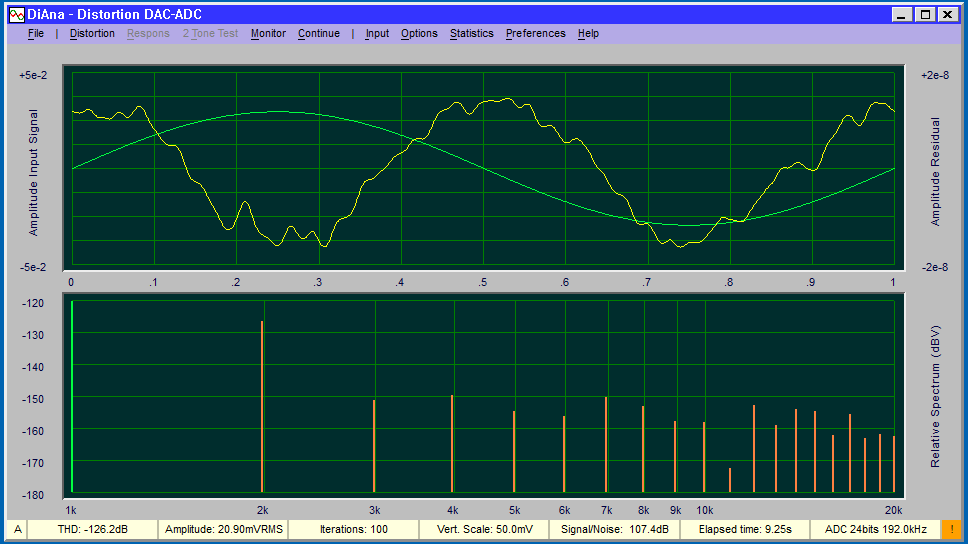Click the -2e-8 residual scale value
The height and width of the screenshot is (544, 968).
point(935,267)
